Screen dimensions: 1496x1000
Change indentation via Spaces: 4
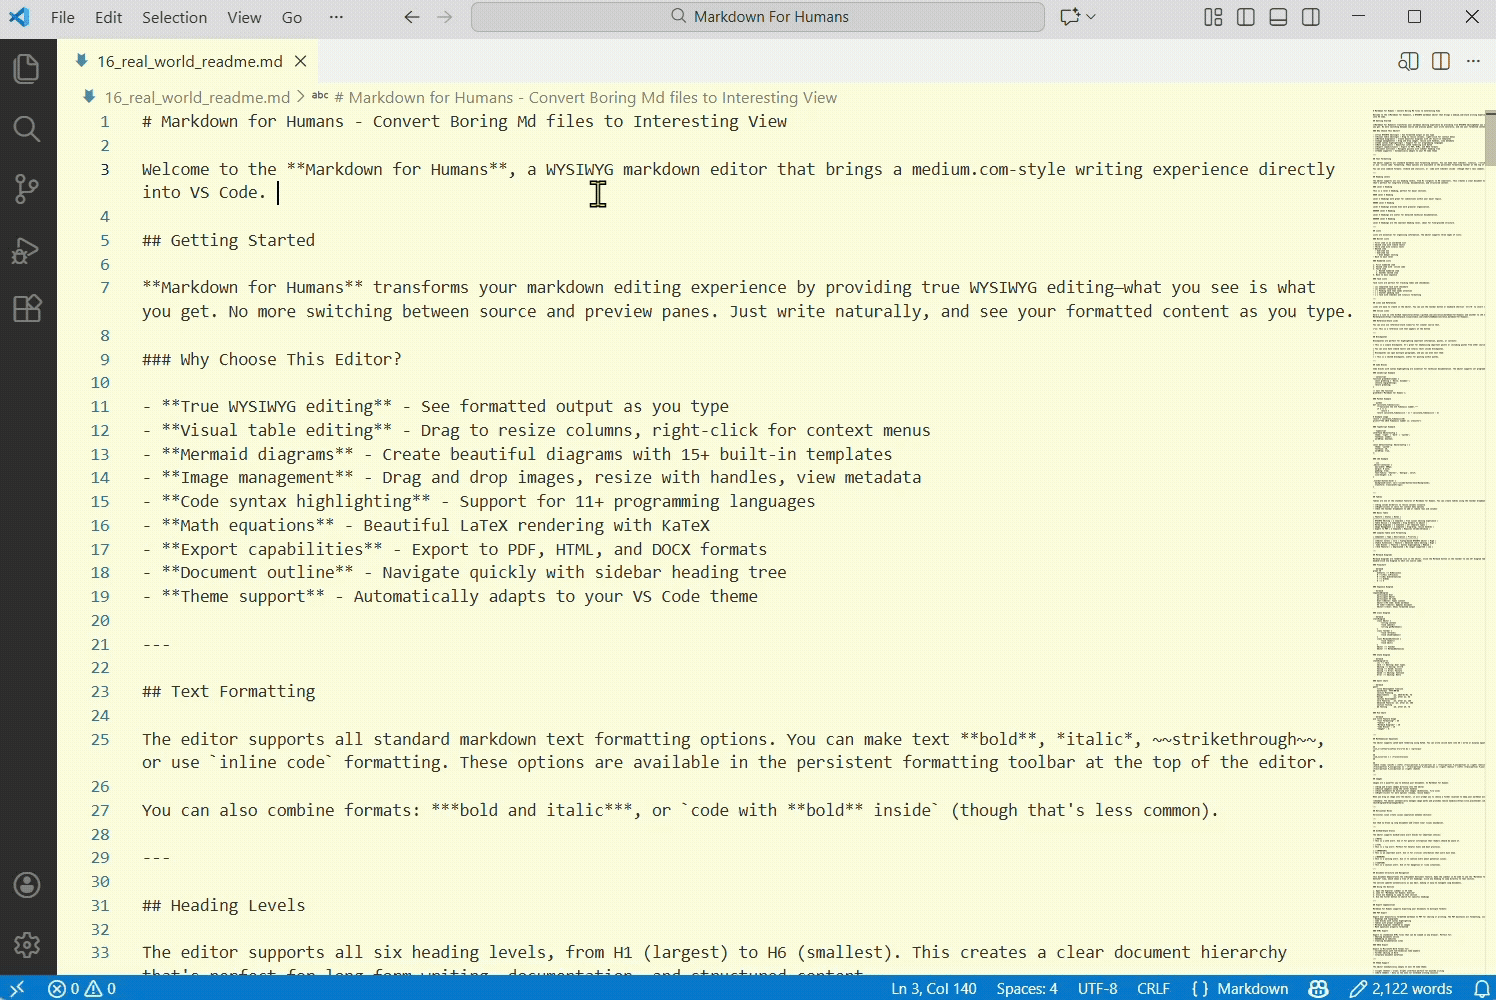tap(1027, 988)
